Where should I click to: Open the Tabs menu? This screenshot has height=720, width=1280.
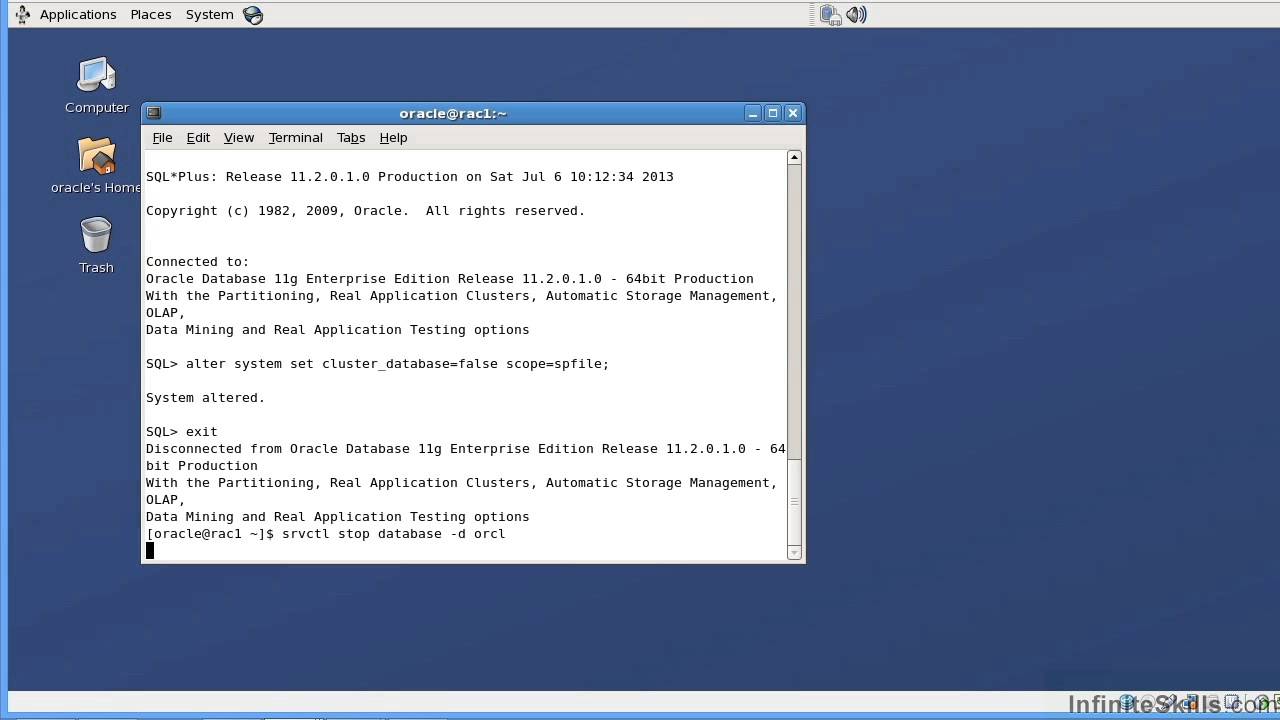(351, 138)
